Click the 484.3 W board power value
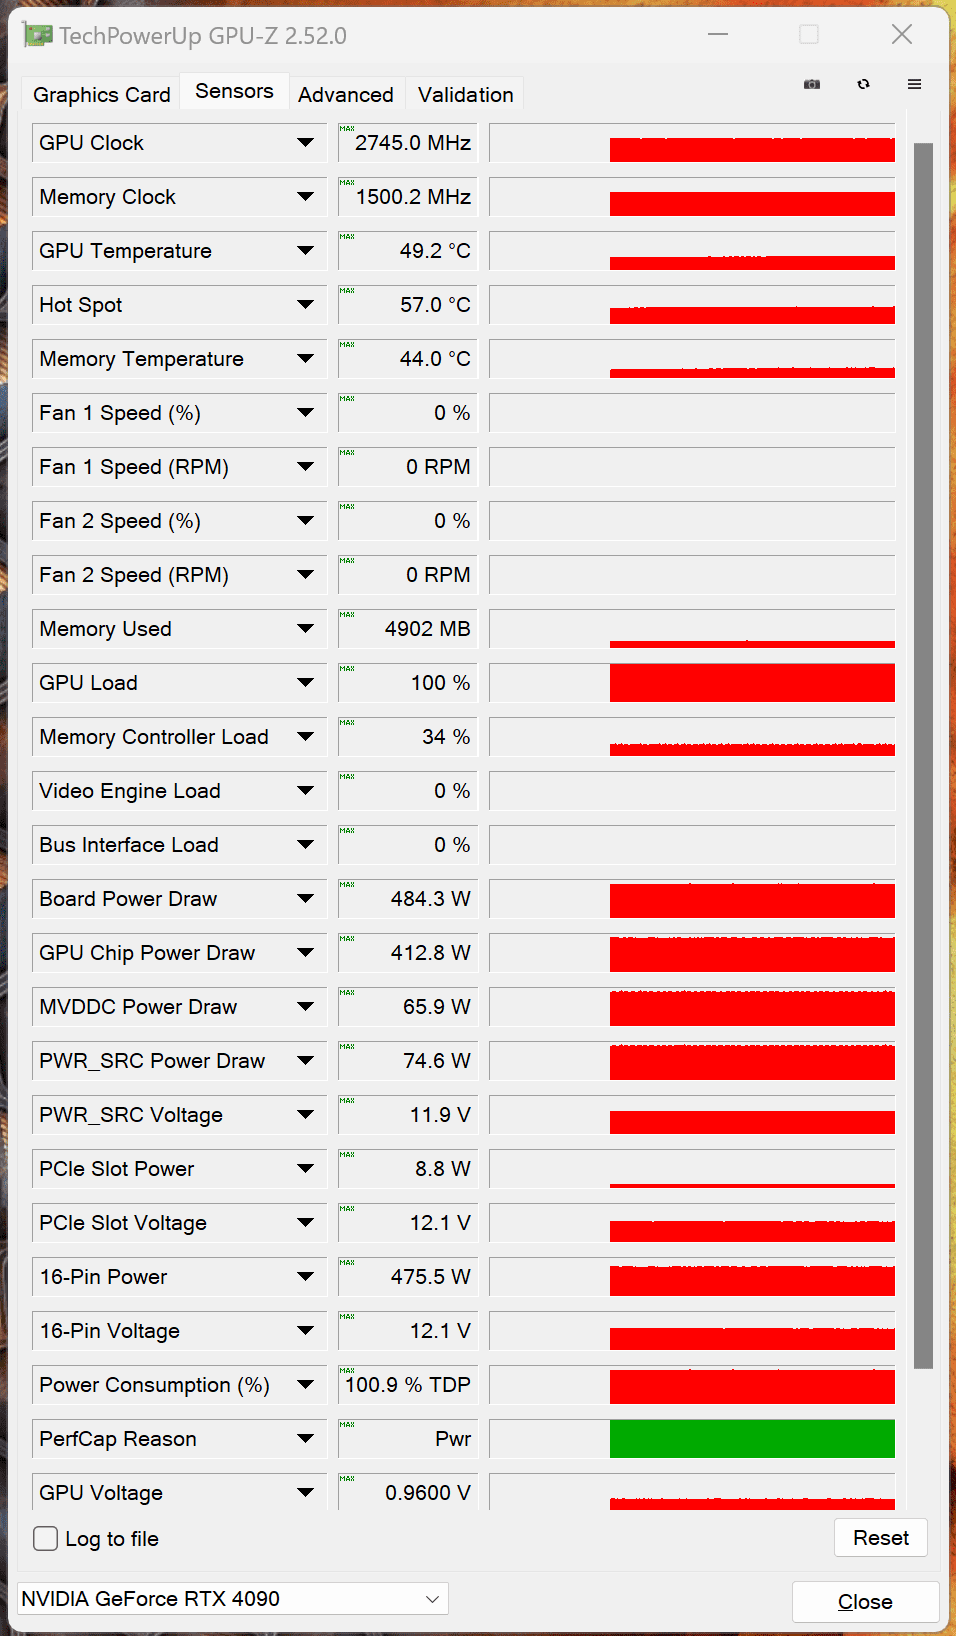Screen dimensions: 956x1636 click(408, 899)
